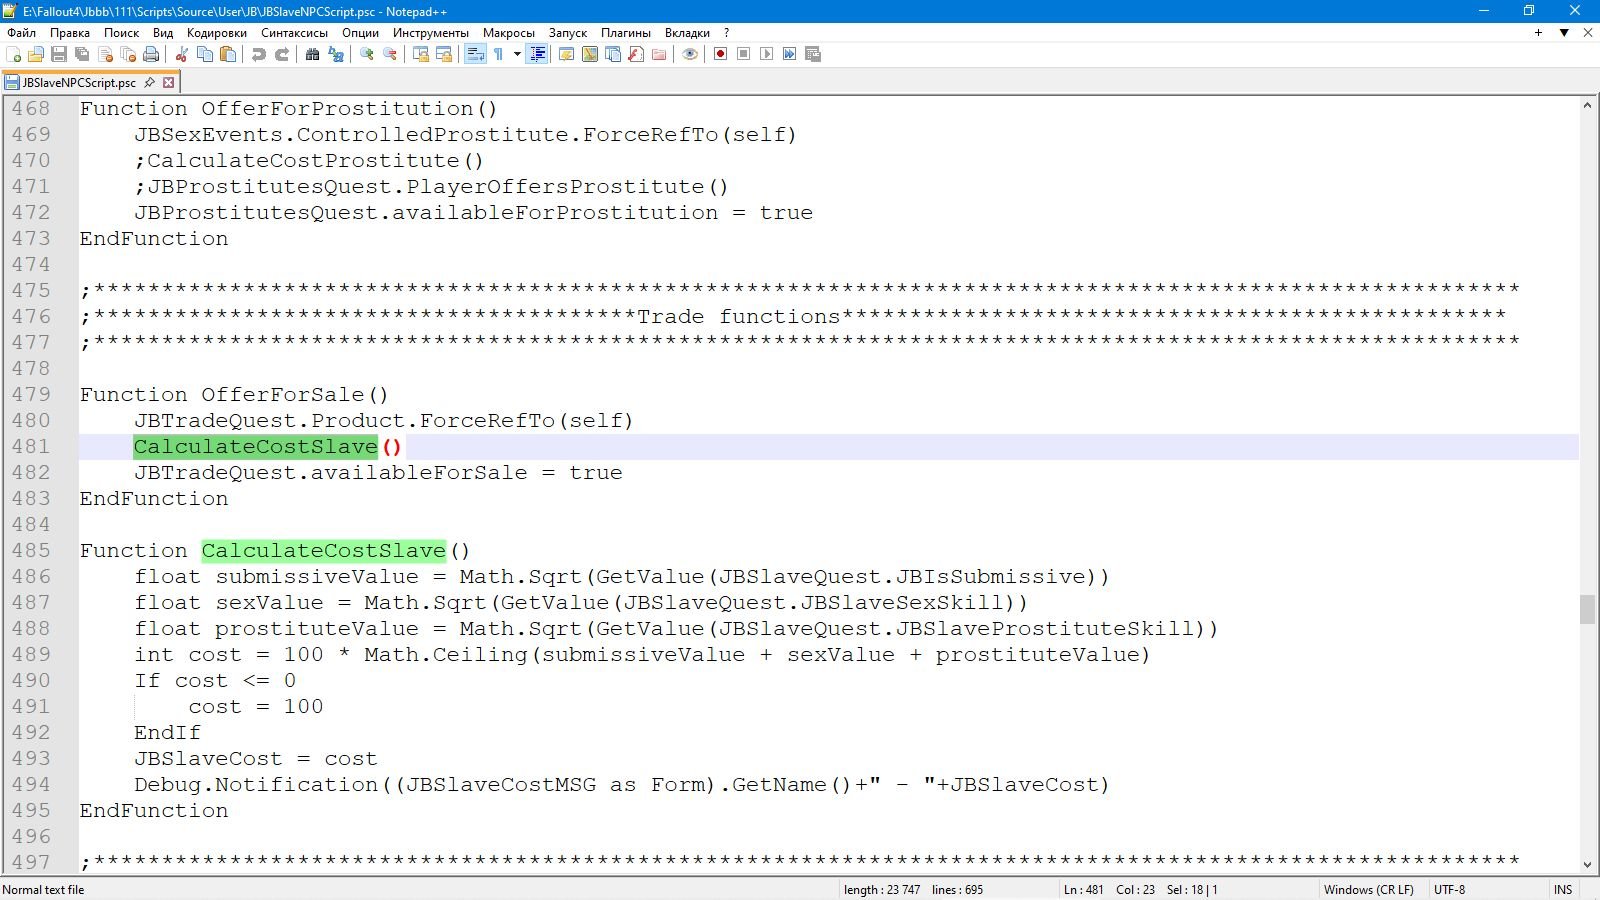Toggle Show All Characters pilcrow icon

point(498,54)
